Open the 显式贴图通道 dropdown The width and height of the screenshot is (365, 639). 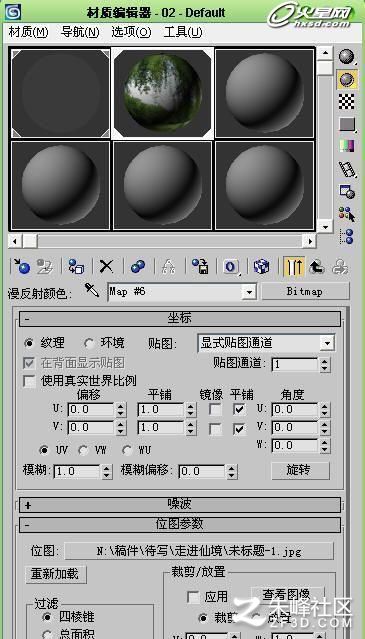266,343
